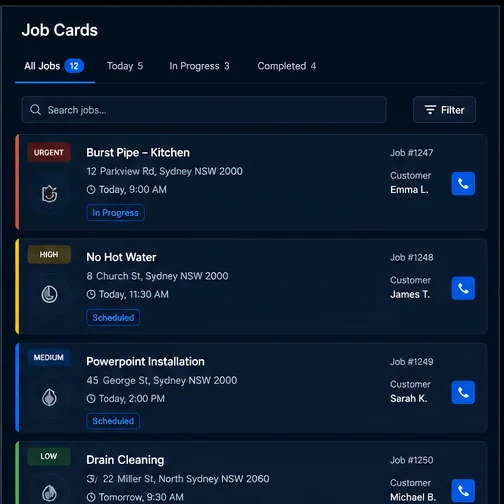Click customer name Emma L.

409,190
